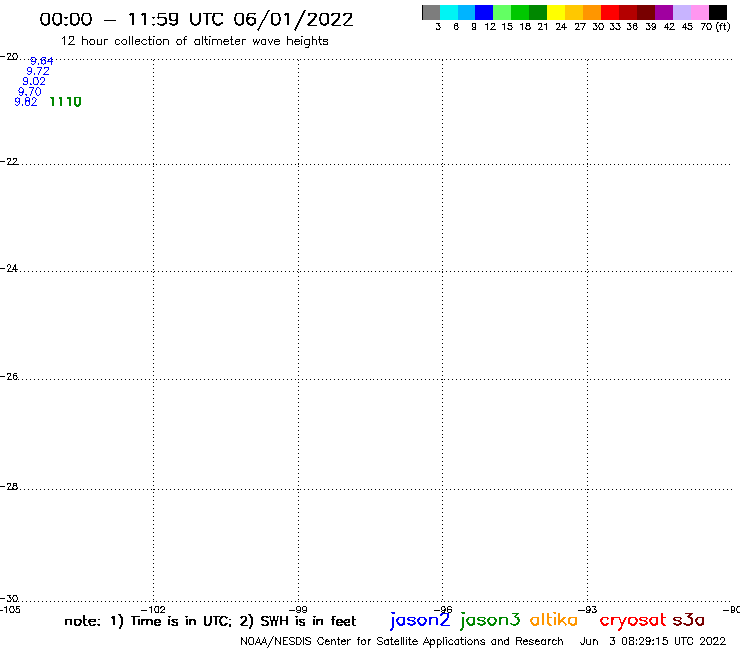The image size is (740, 650).
Task: Click the -26 latitude axis label
Action: coord(9,376)
